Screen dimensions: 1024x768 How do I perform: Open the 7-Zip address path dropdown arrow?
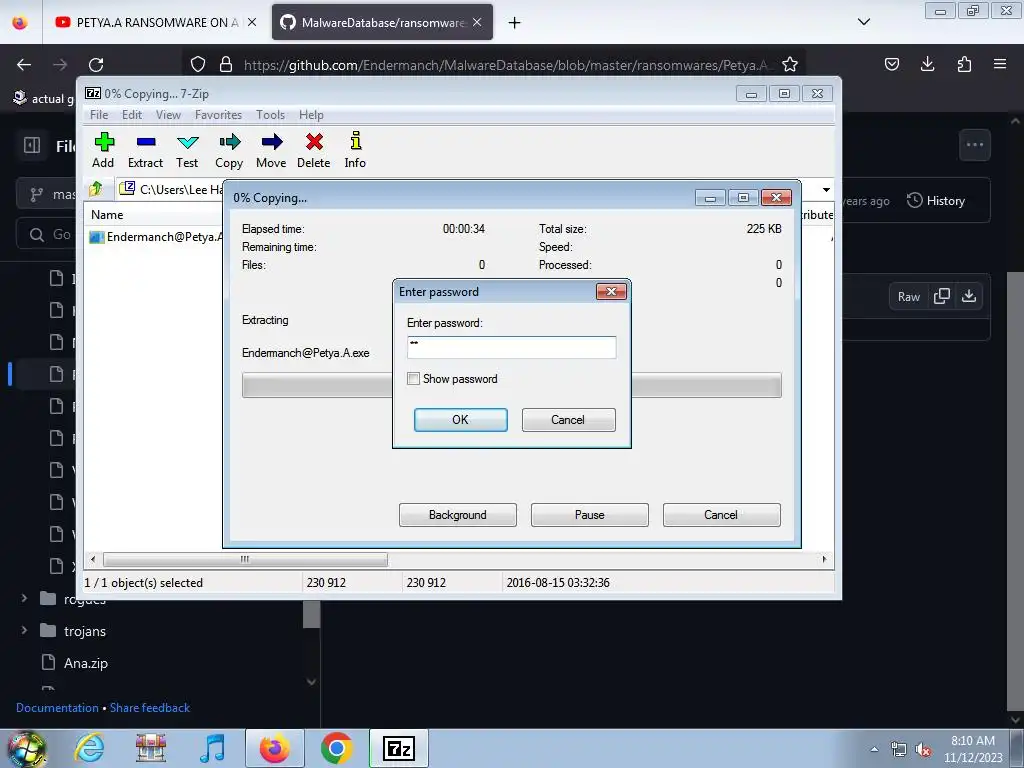point(826,190)
